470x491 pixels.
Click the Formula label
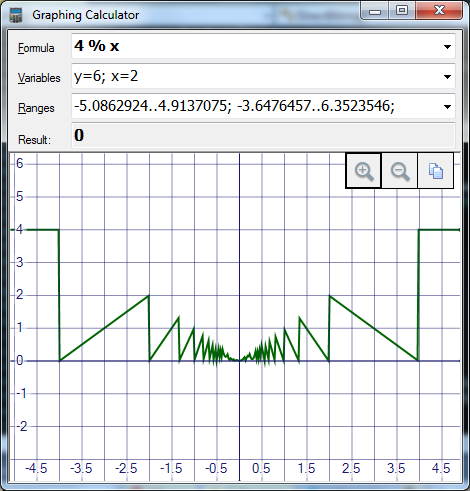(36, 48)
